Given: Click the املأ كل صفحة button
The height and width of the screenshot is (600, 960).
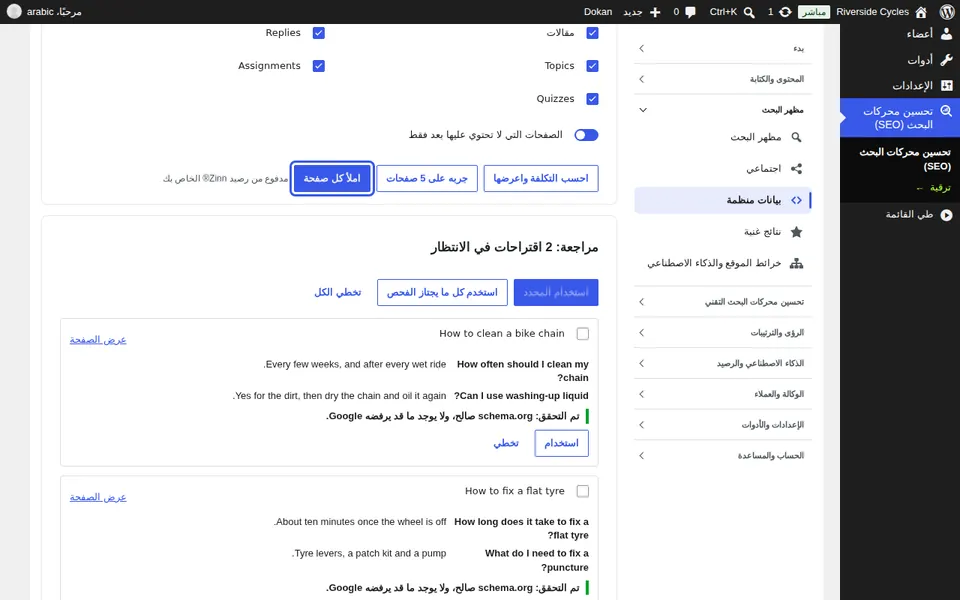Looking at the screenshot, I should coord(332,178).
